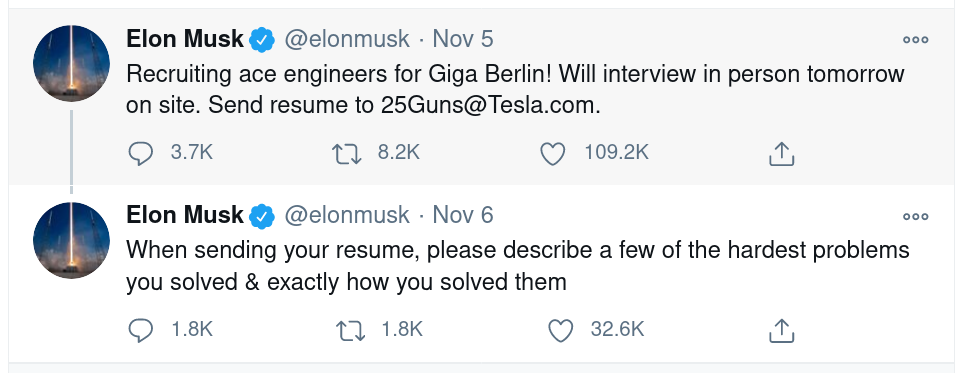Open the Nov 5 timestamp link

pyautogui.click(x=463, y=39)
